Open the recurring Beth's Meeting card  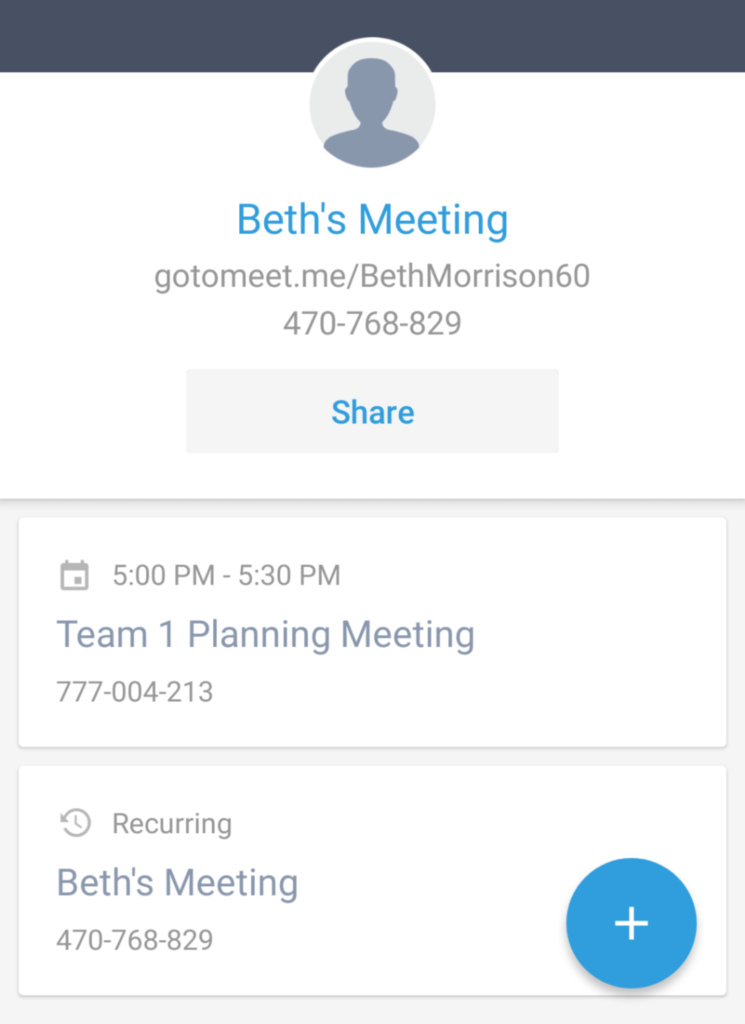(372, 880)
